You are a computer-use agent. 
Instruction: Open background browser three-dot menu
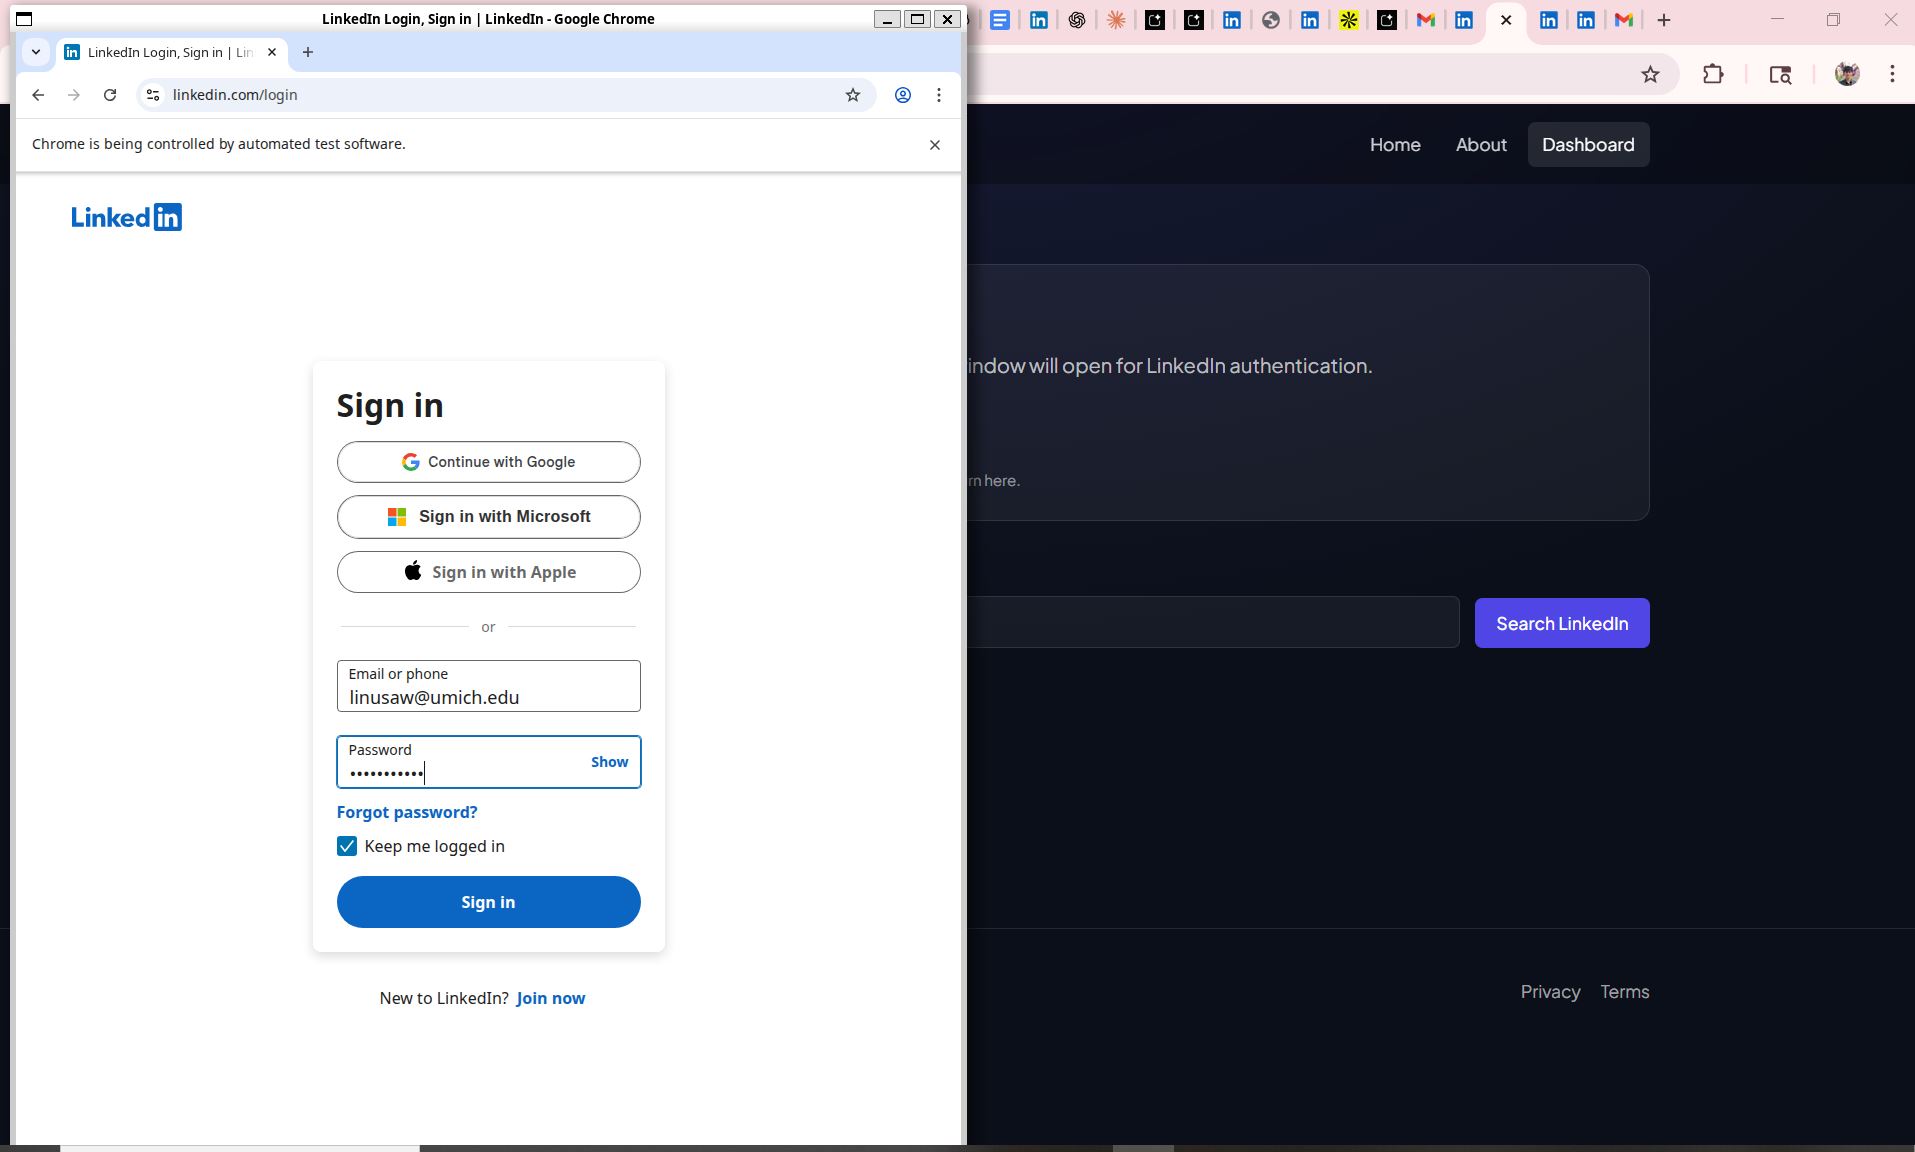(x=1892, y=74)
